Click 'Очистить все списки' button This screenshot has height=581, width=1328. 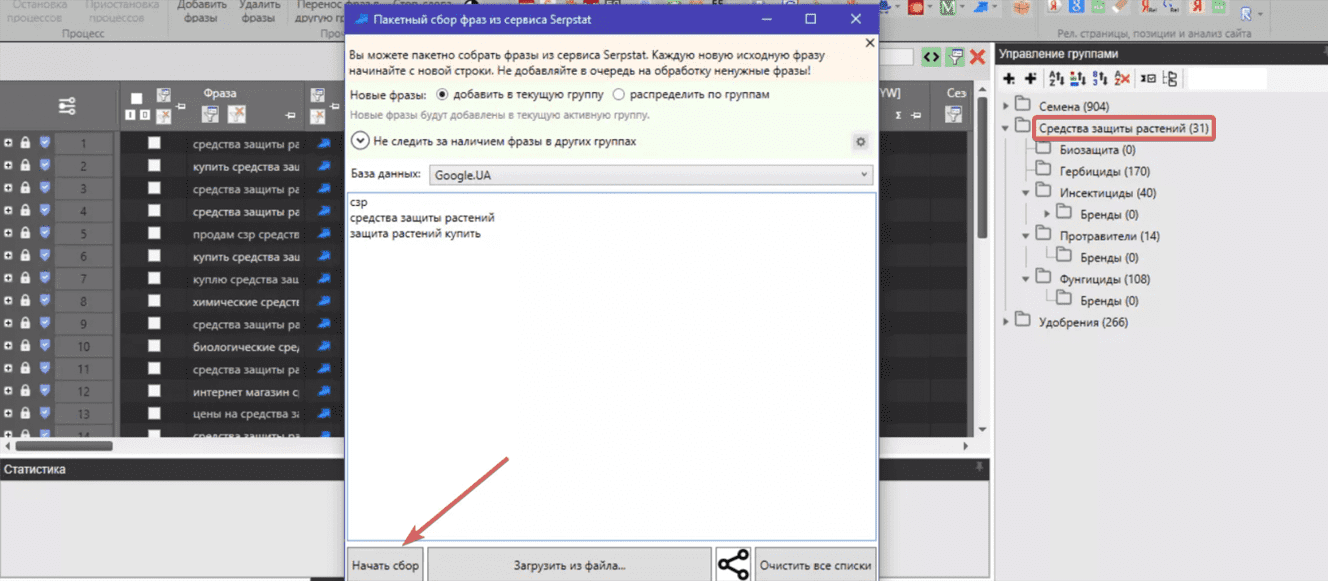coord(815,565)
